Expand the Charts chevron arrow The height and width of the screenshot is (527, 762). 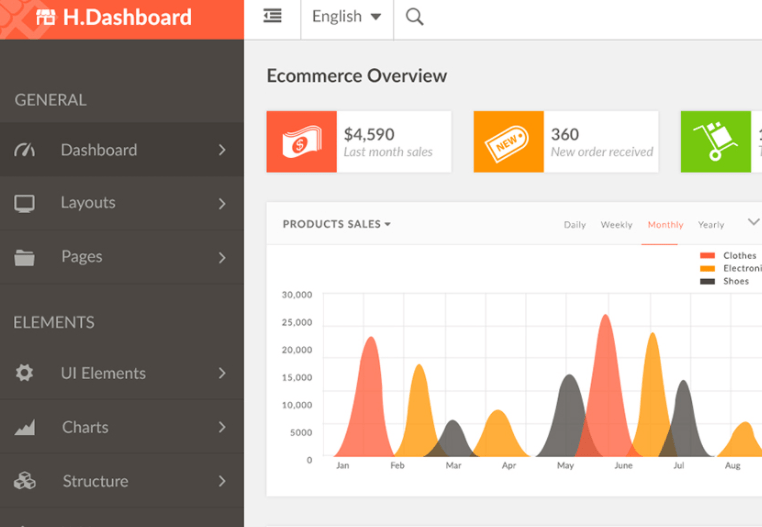(x=222, y=427)
